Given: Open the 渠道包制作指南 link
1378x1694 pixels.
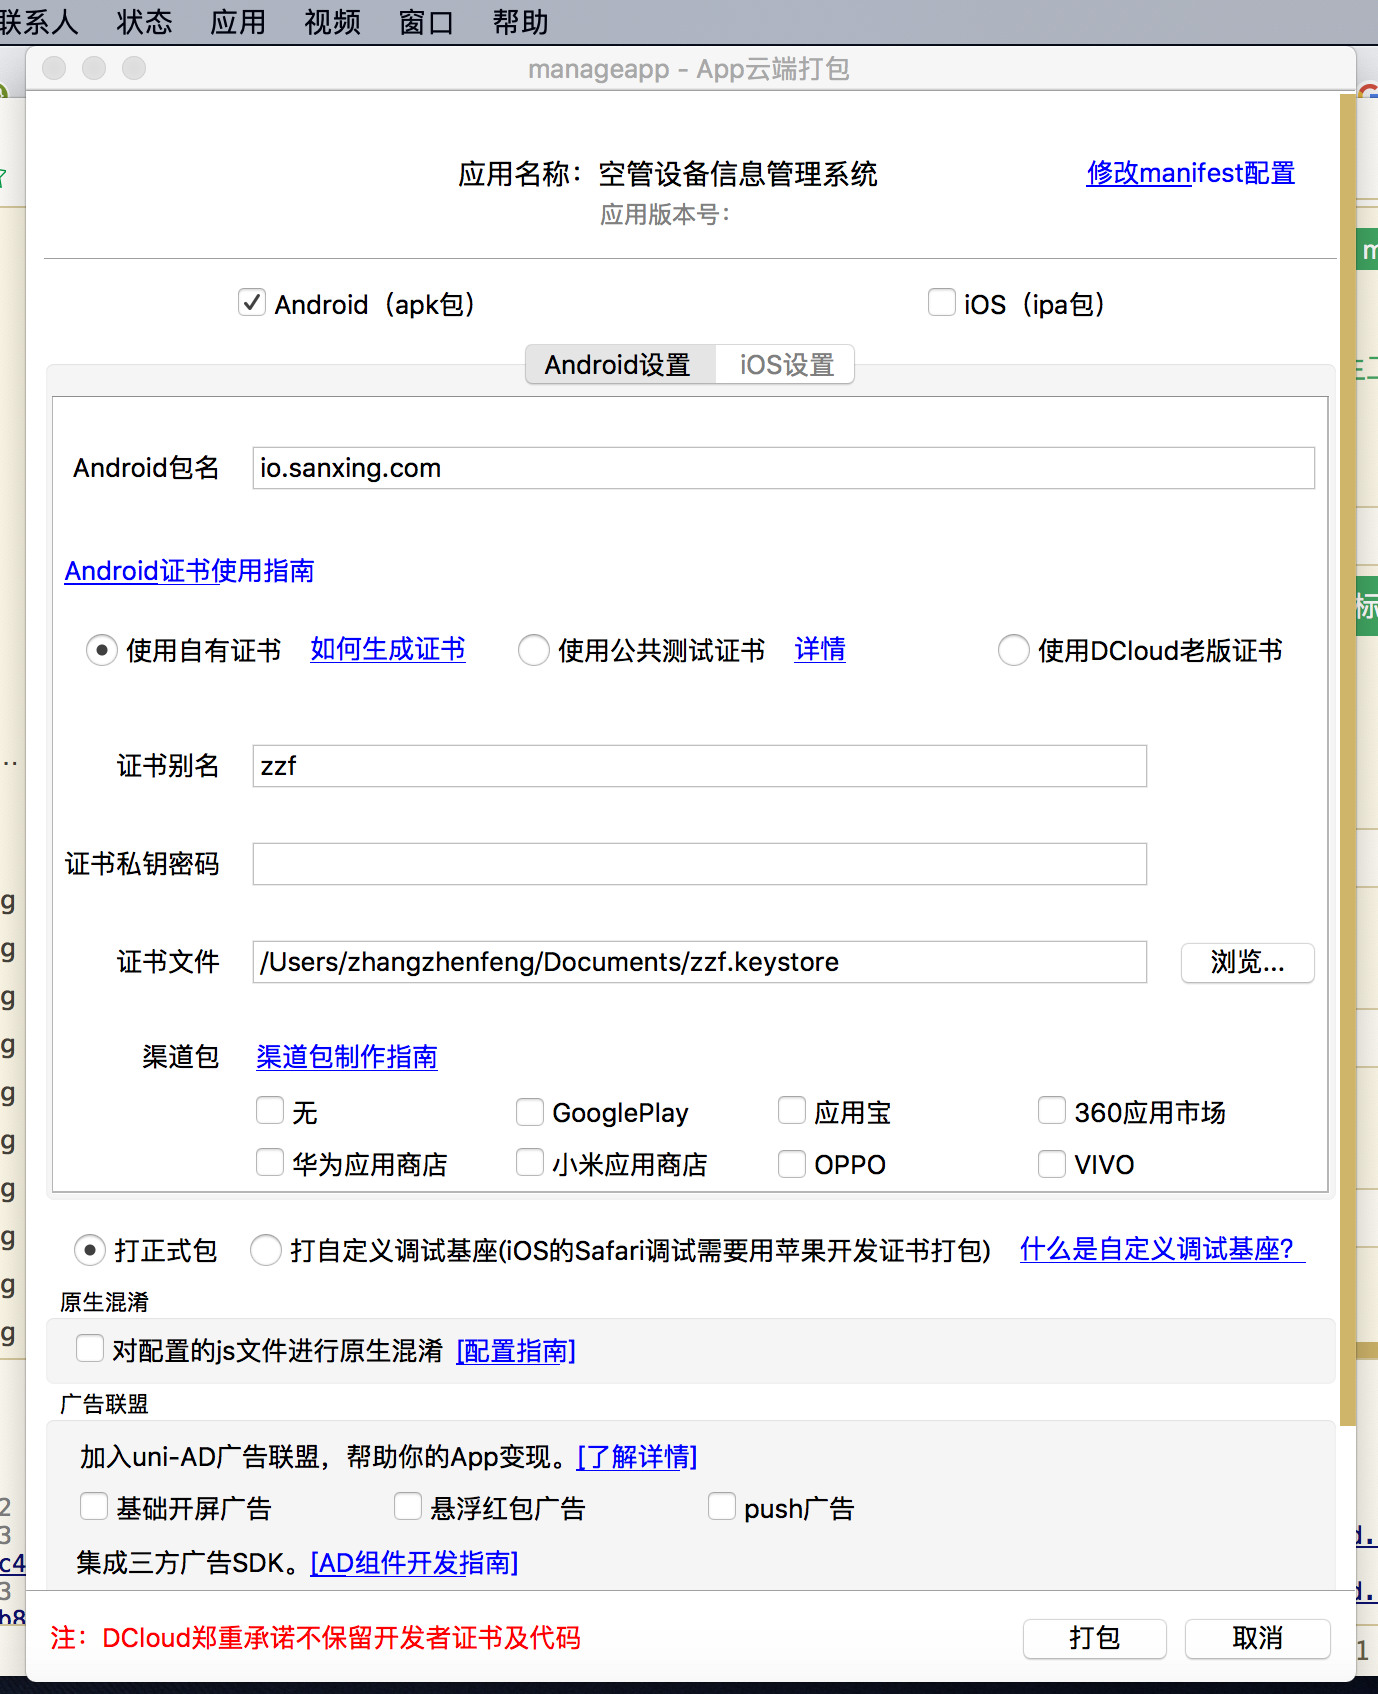Looking at the screenshot, I should 347,1057.
